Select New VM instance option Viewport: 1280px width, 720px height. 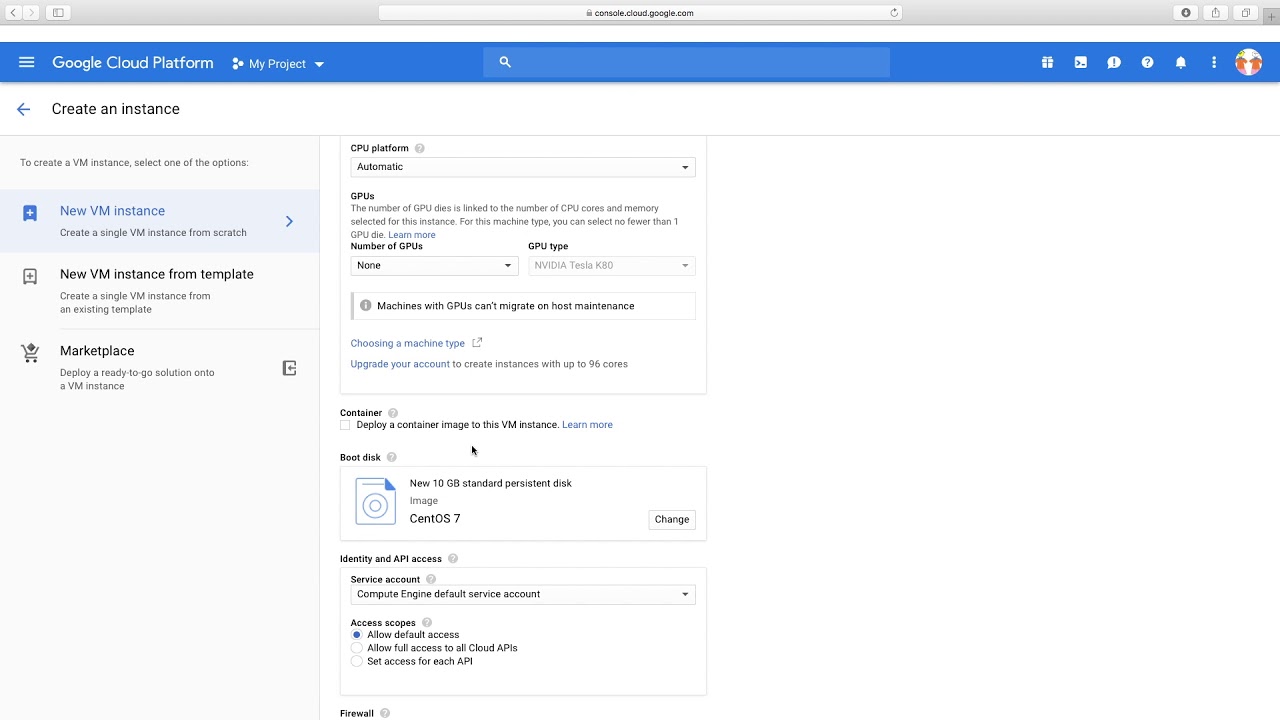tap(160, 221)
